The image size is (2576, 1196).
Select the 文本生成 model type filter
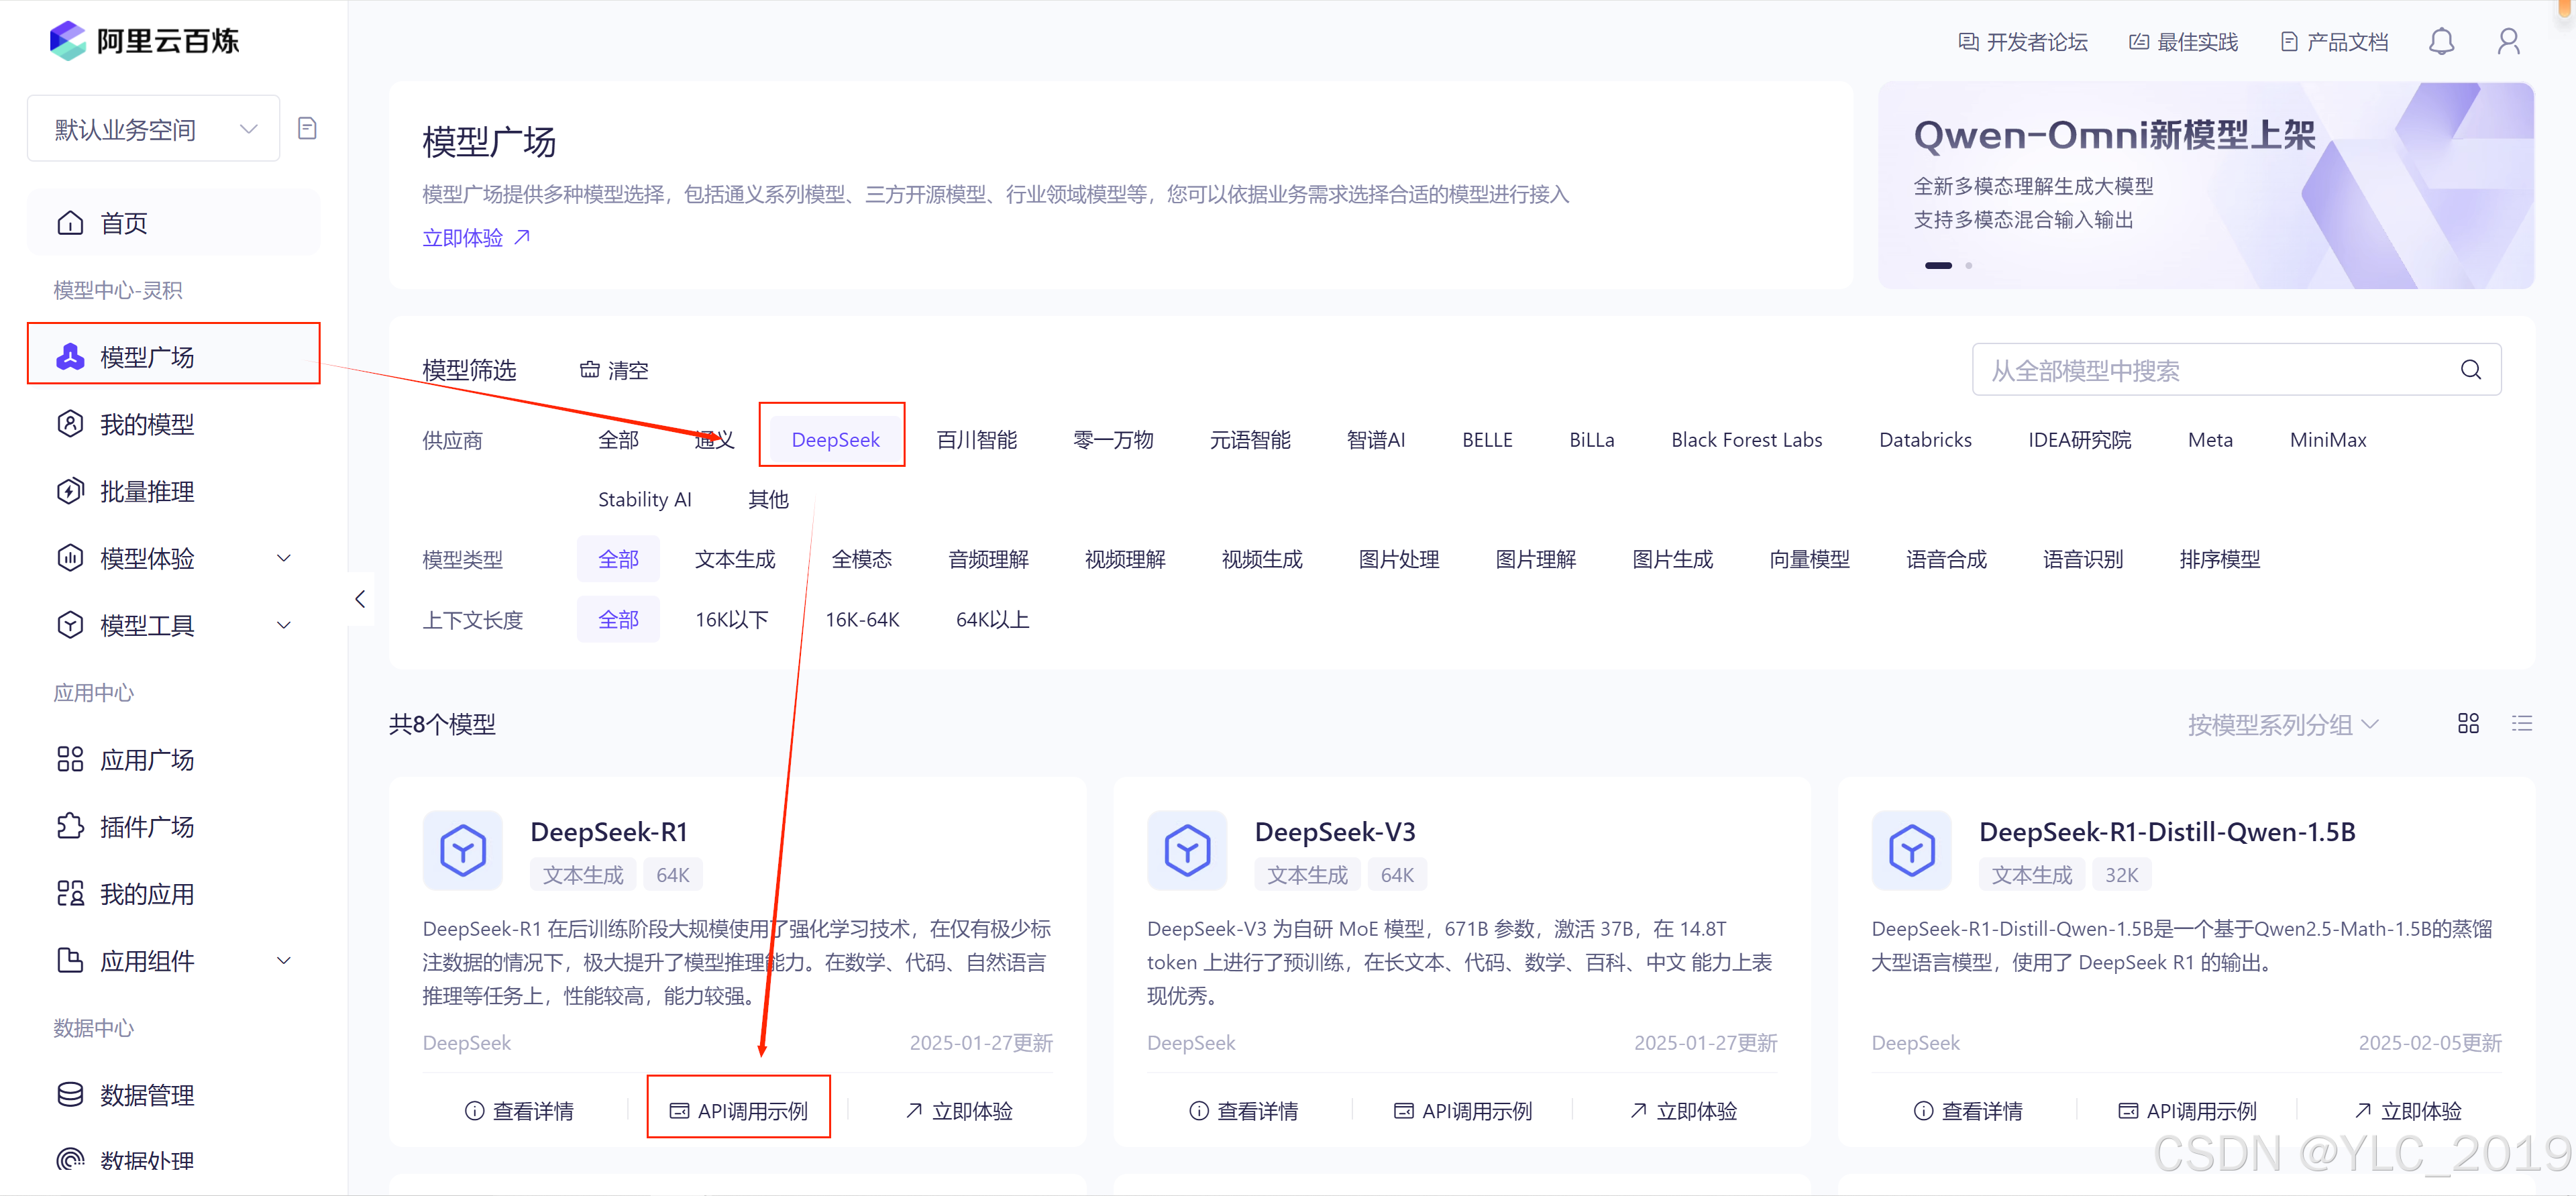click(x=735, y=559)
